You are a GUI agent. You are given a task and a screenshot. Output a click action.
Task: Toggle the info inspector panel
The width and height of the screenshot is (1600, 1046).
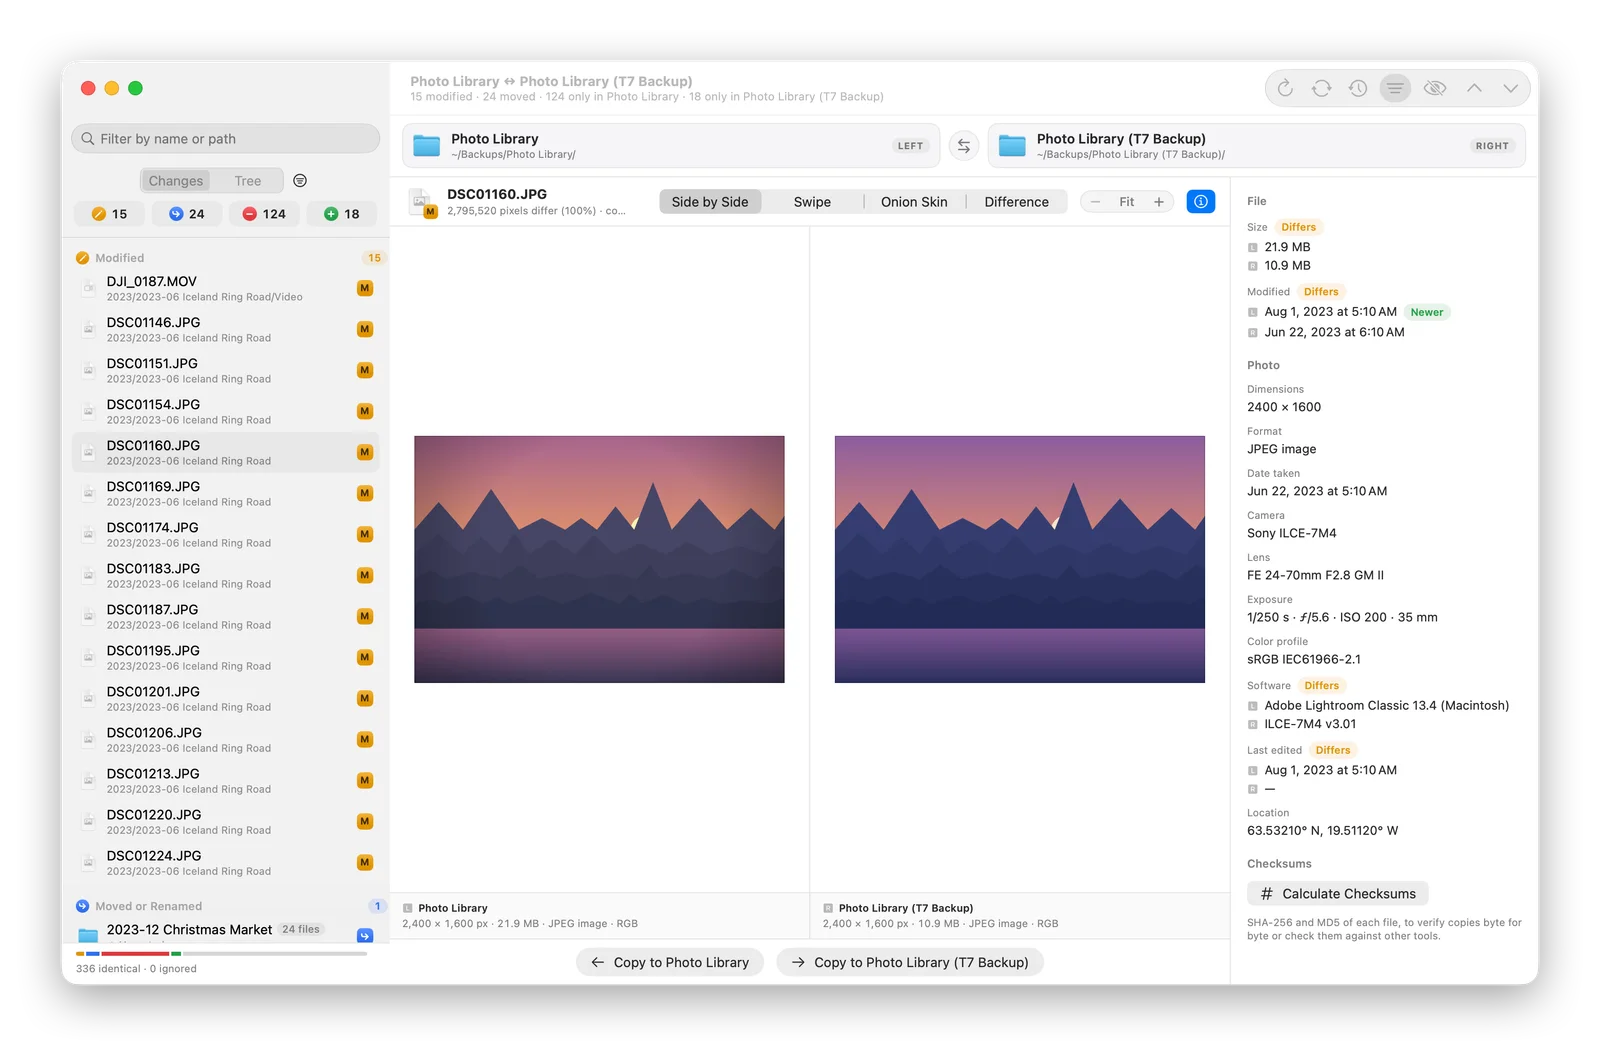(x=1200, y=202)
